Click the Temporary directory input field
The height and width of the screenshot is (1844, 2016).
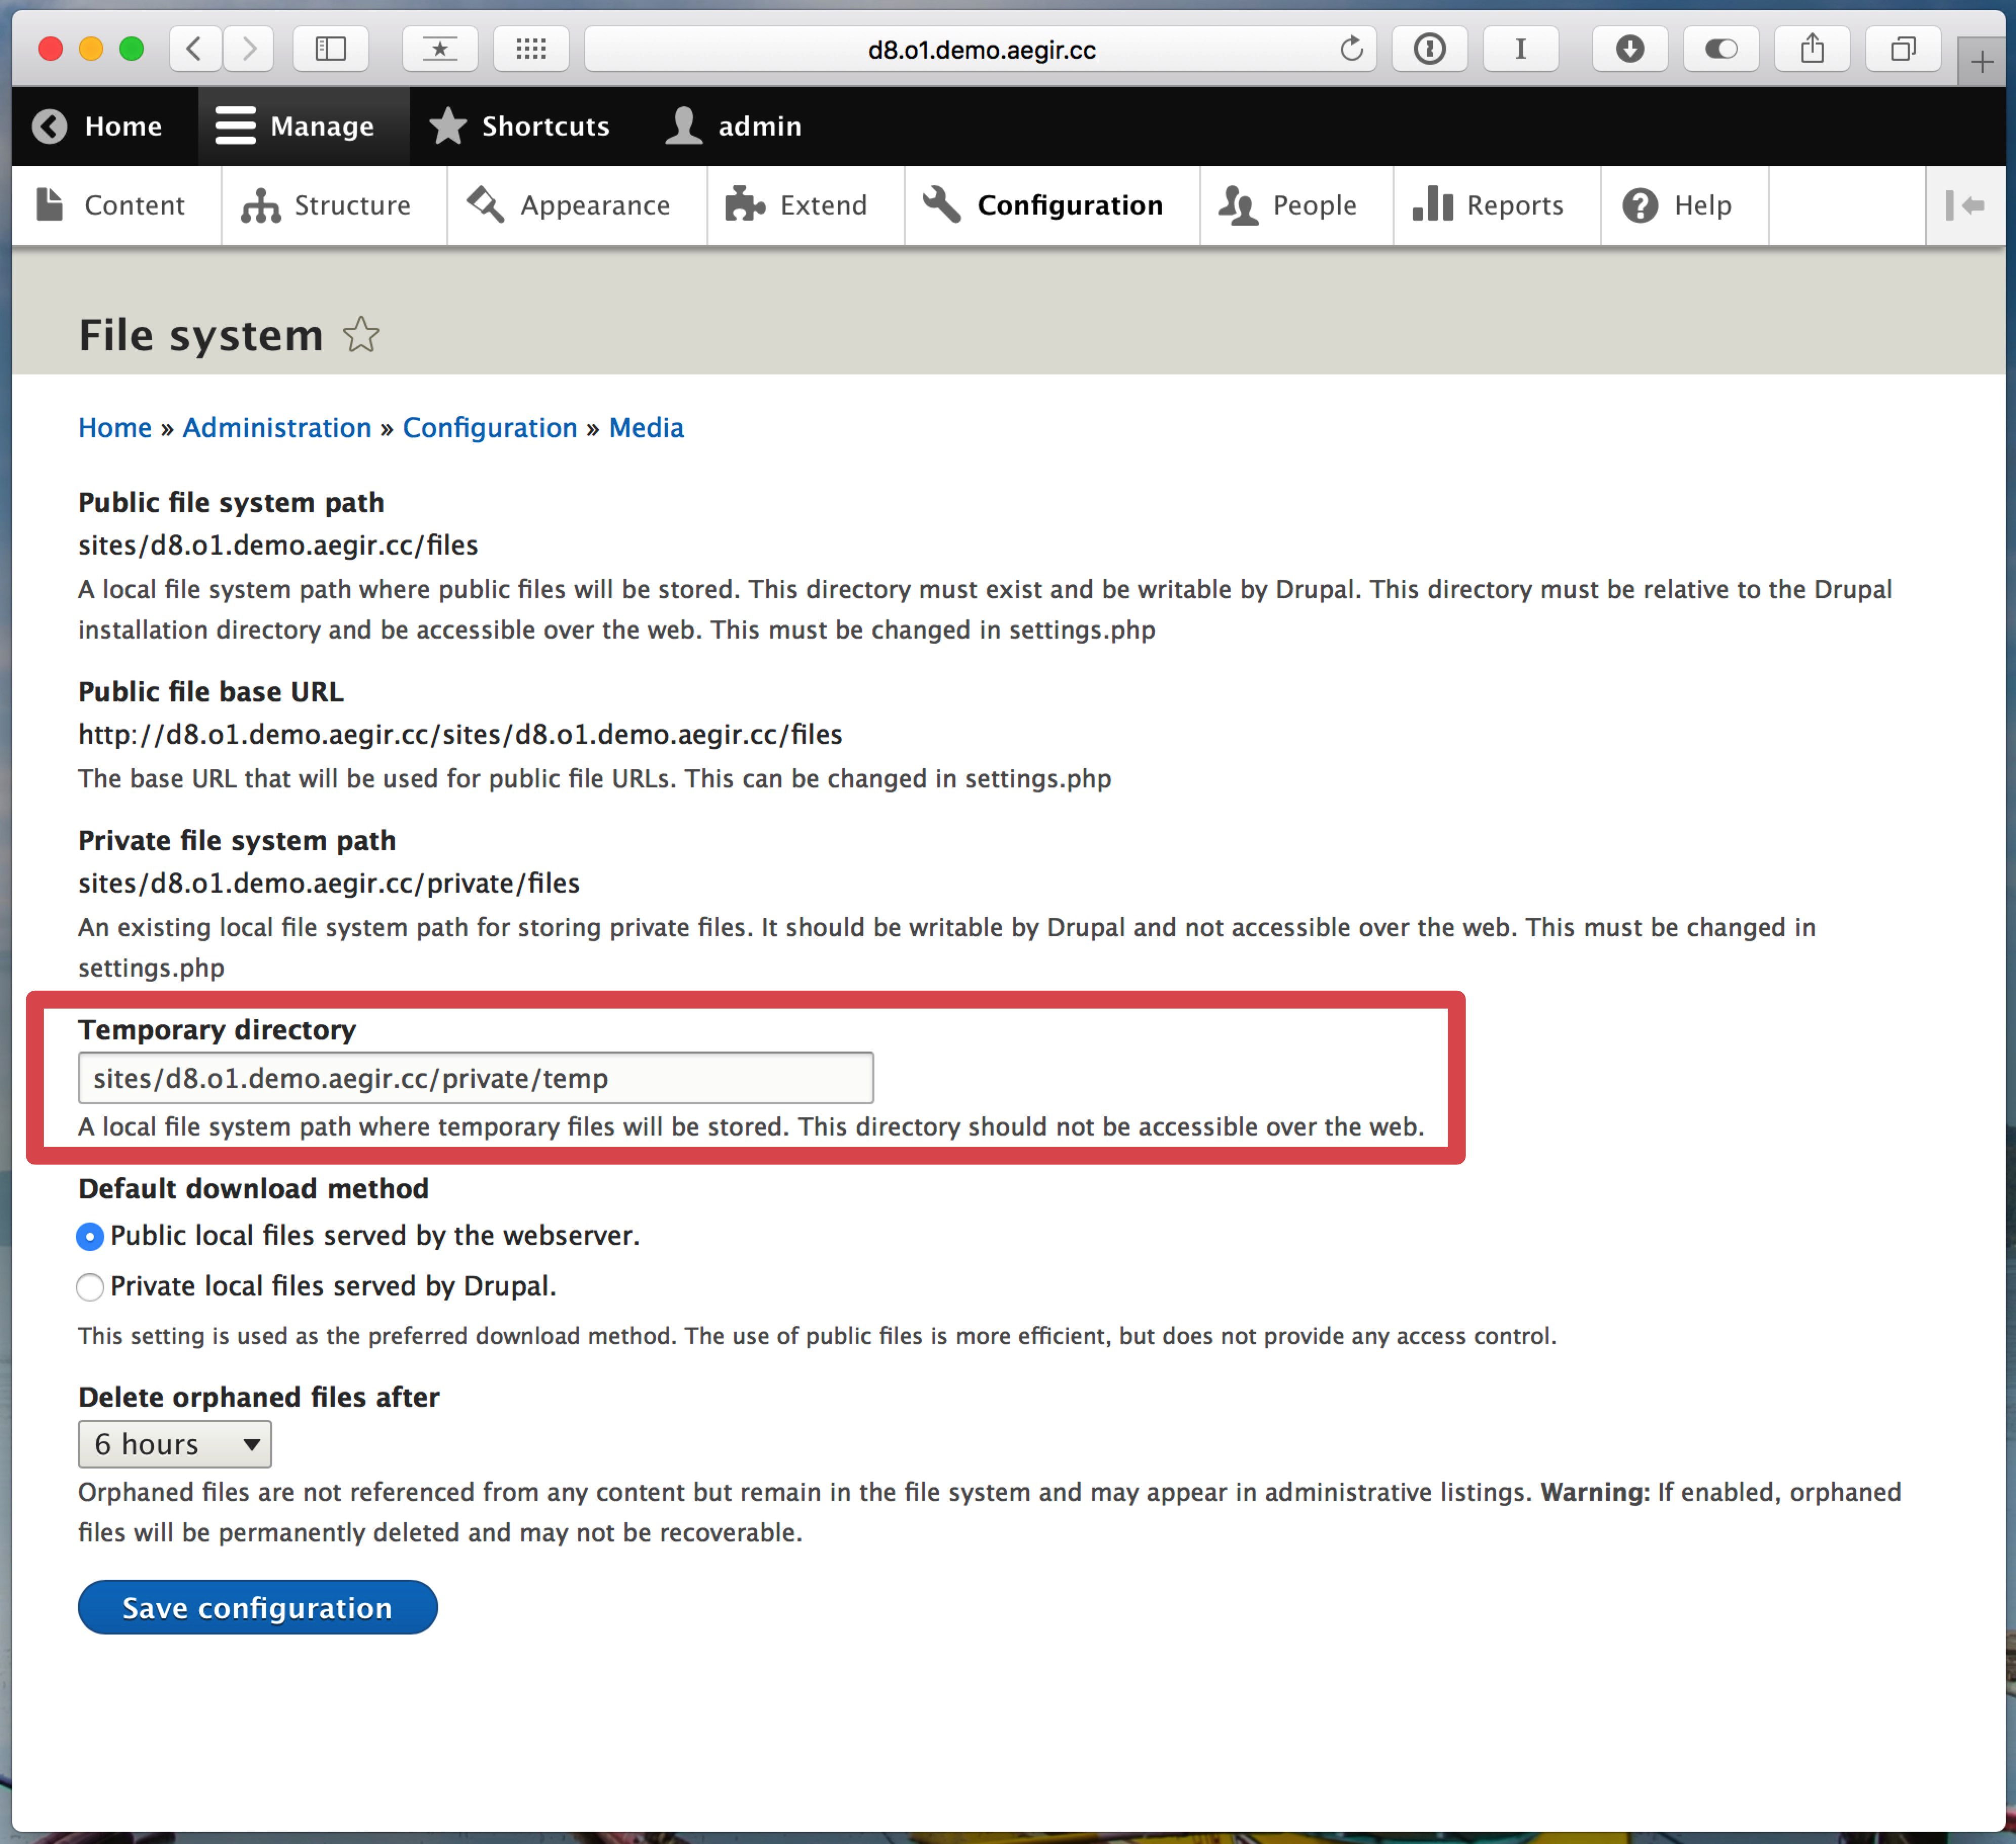pos(474,1076)
